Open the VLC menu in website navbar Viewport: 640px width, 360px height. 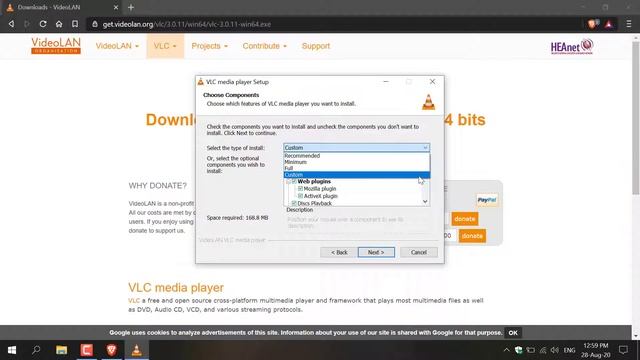(x=165, y=46)
